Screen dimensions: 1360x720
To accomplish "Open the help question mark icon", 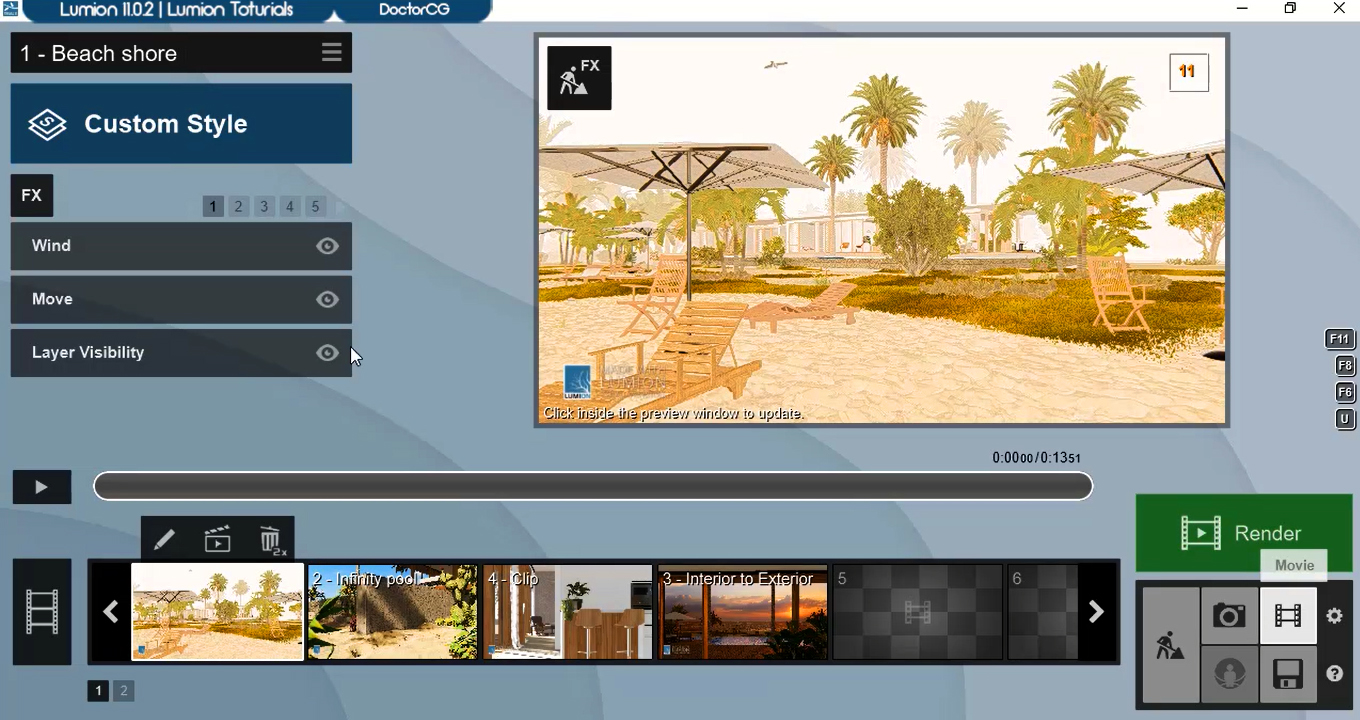I will click(1335, 675).
